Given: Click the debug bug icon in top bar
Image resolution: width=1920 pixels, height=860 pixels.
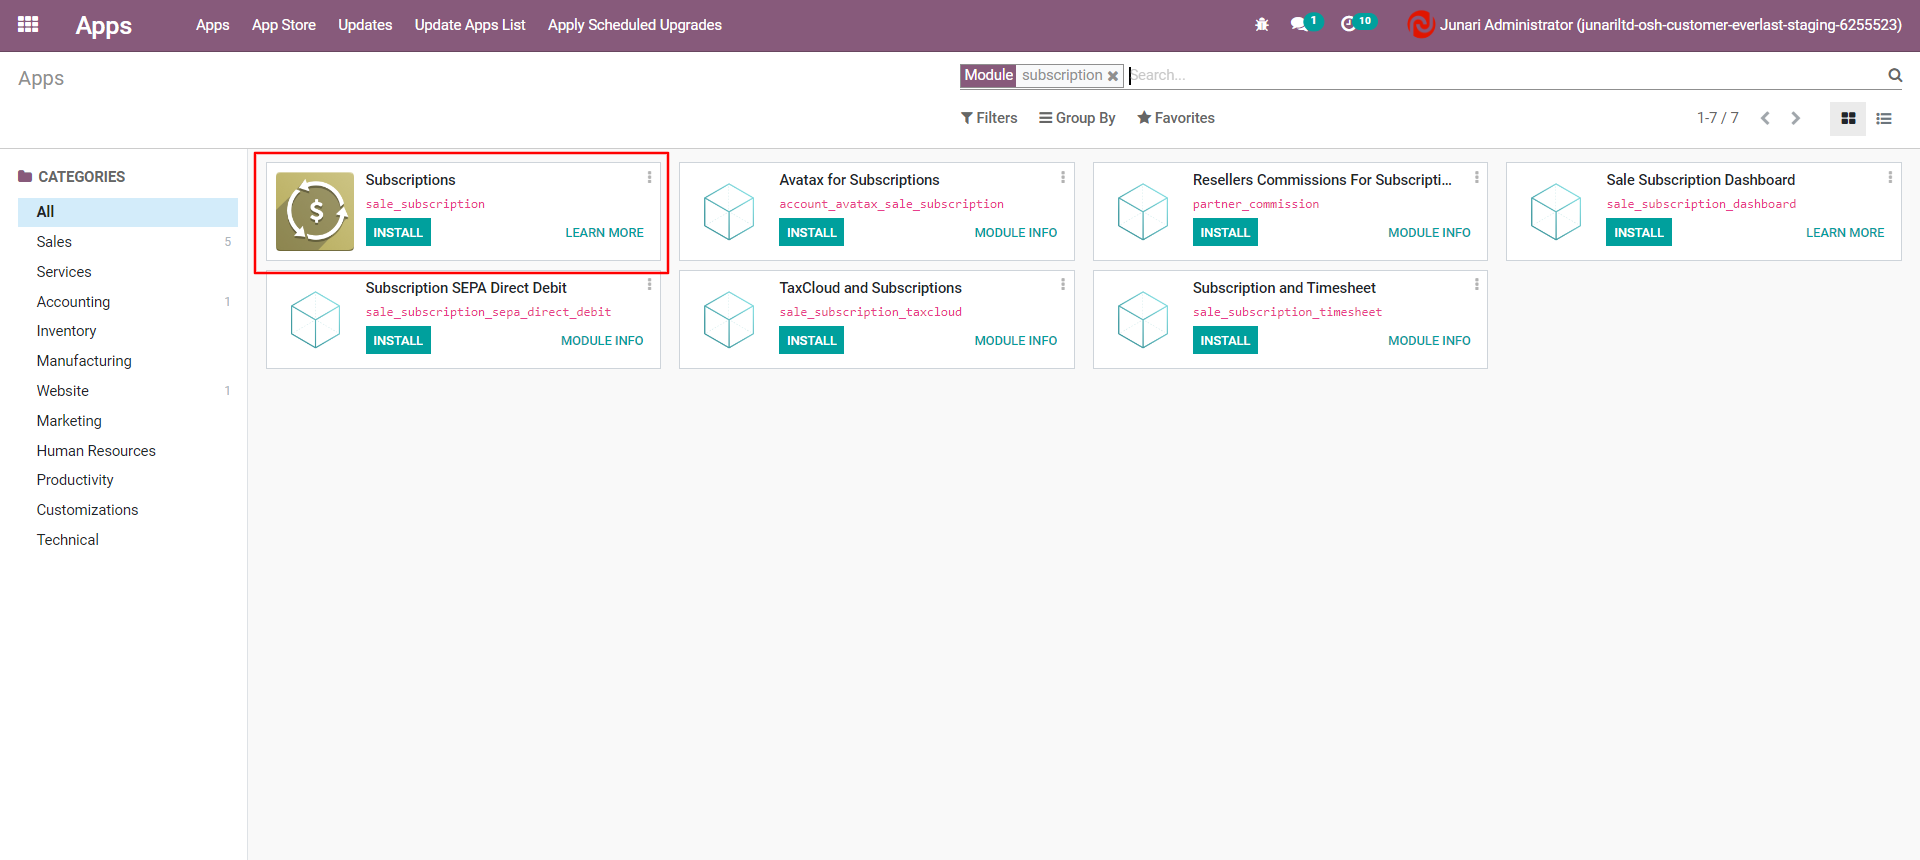Looking at the screenshot, I should [x=1262, y=25].
